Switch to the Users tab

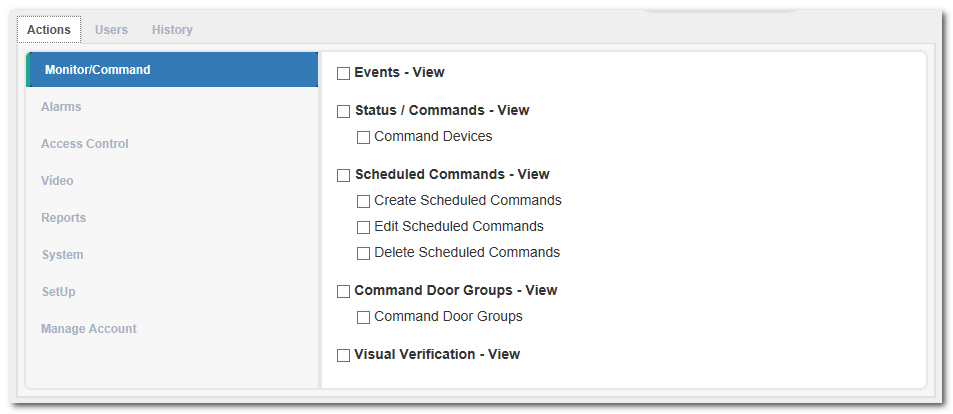[111, 30]
